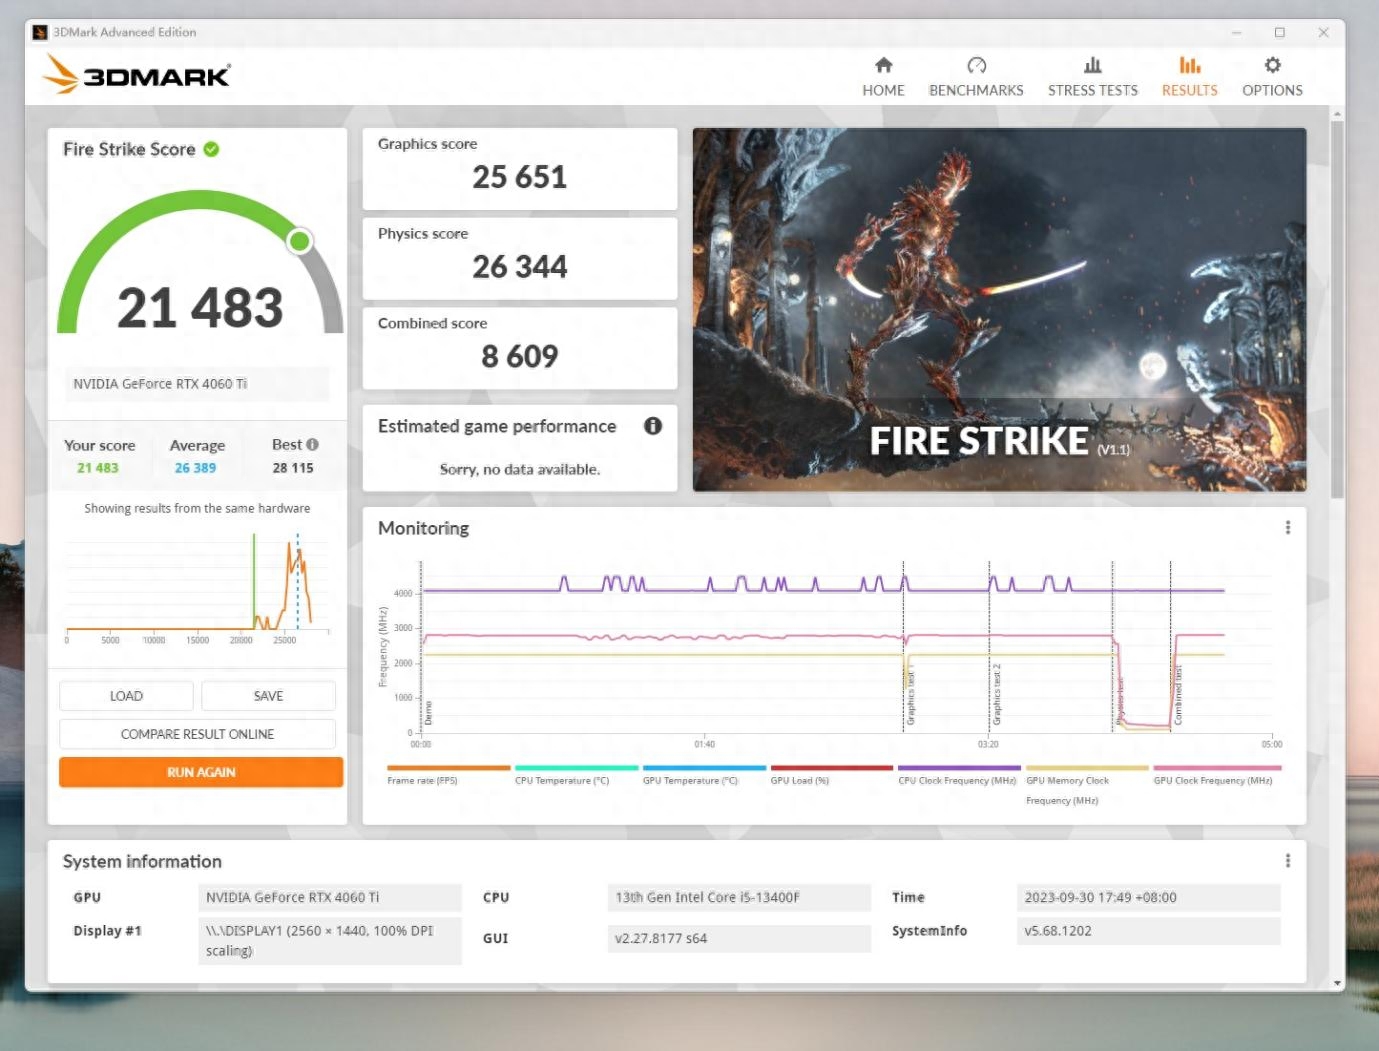Viewport: 1379px width, 1051px height.
Task: Click the SystemInfo version v5.68.1202
Action: tap(1148, 931)
